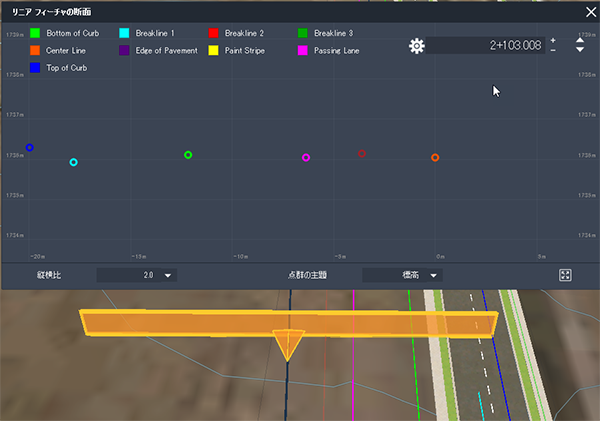Screen dimensions: 600x421
Task: Select the Breakline 3 legend label
Action: click(x=334, y=33)
